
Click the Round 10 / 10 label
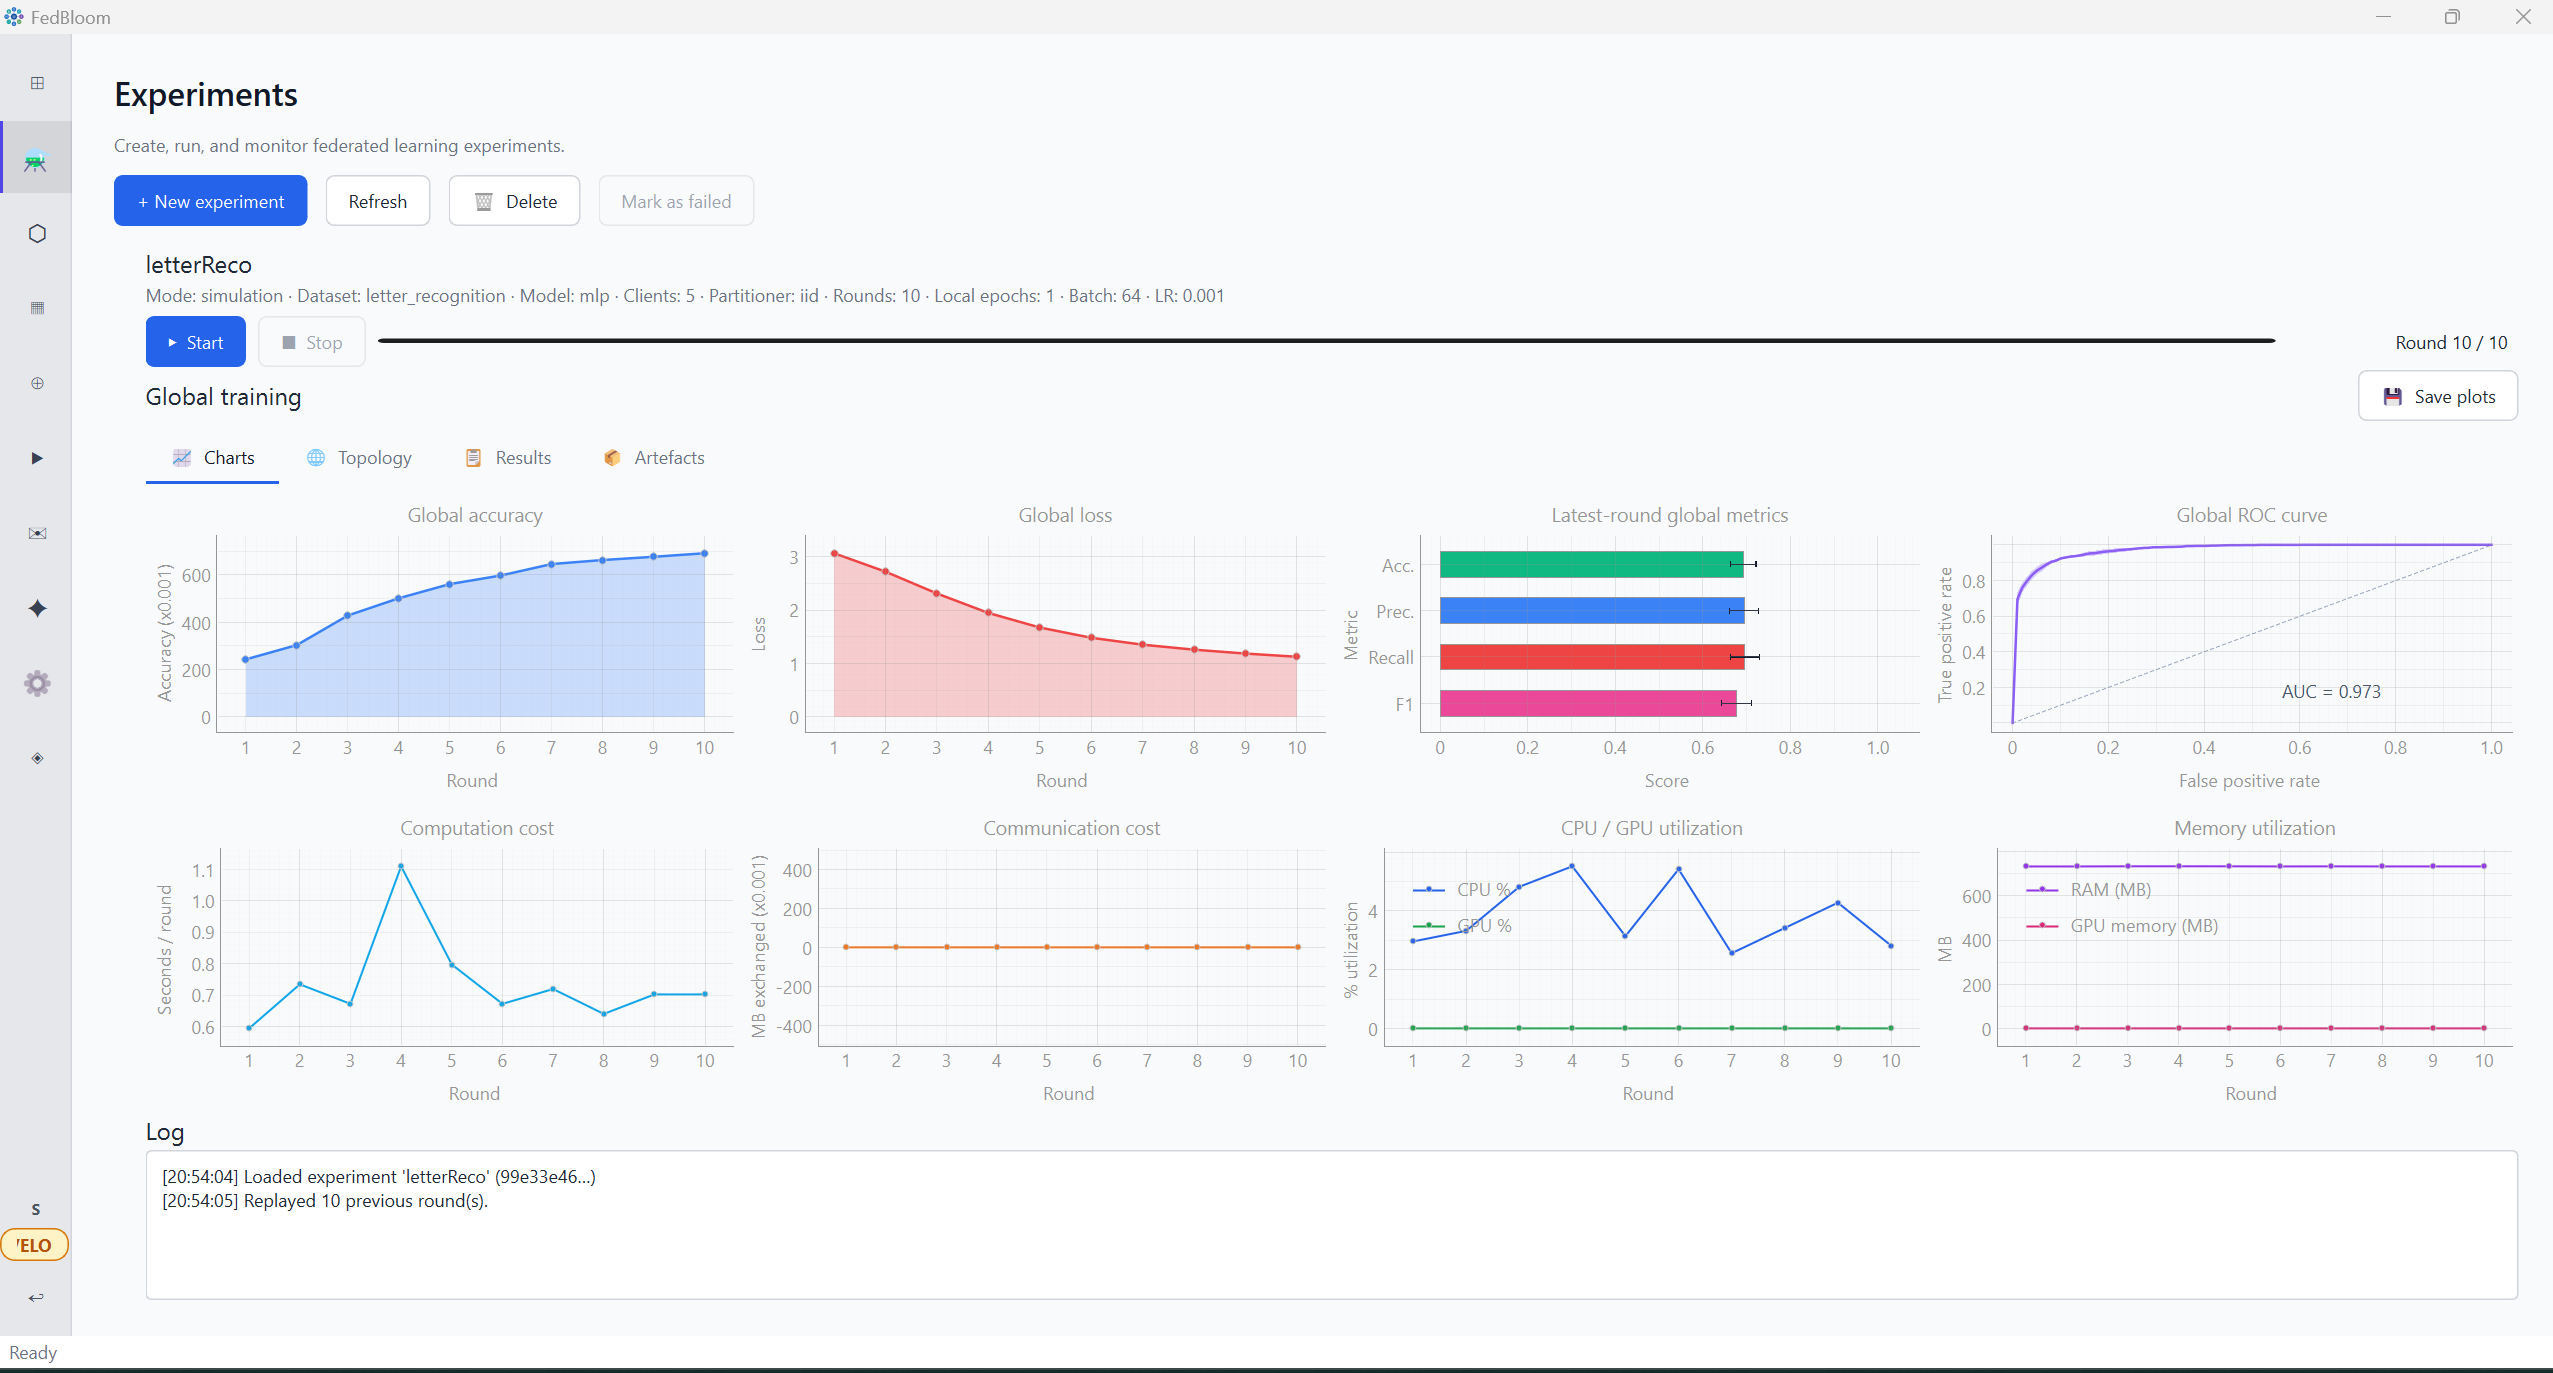pos(2451,342)
